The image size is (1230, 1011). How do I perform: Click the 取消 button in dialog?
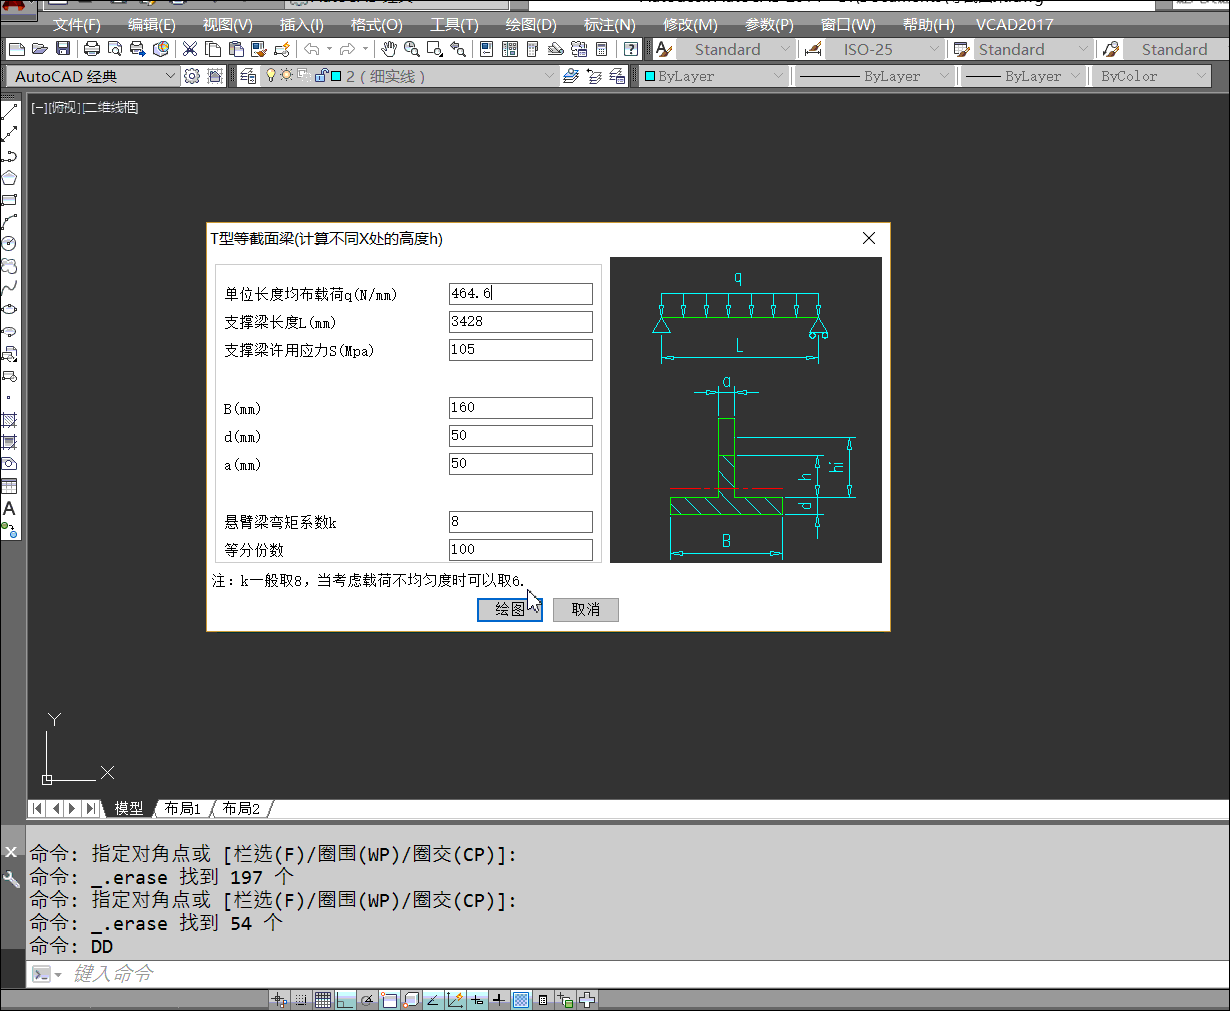(x=585, y=609)
